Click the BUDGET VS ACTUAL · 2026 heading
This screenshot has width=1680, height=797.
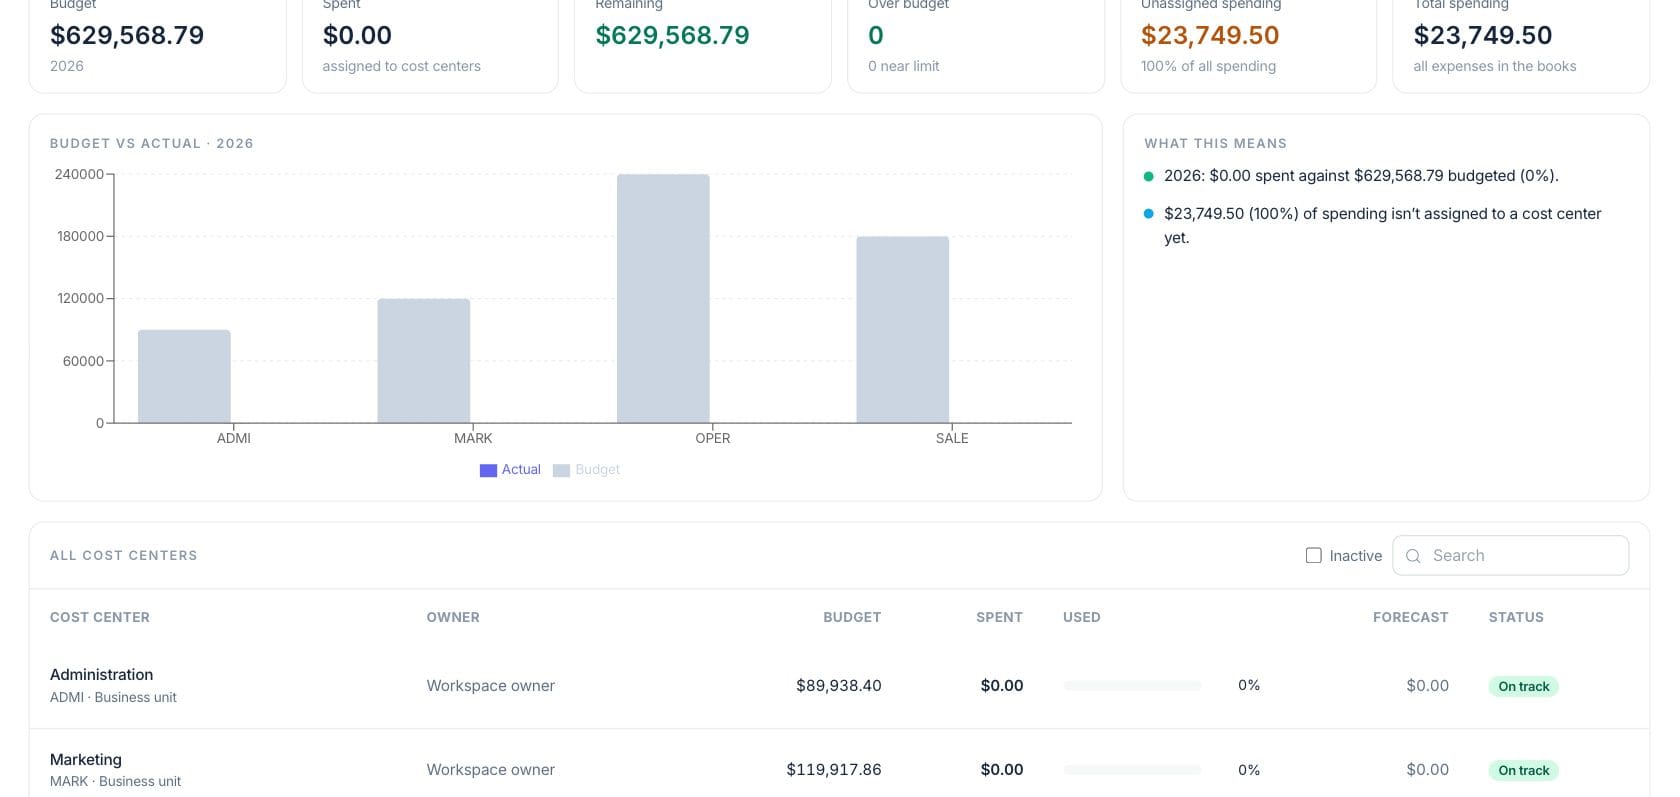pyautogui.click(x=152, y=143)
